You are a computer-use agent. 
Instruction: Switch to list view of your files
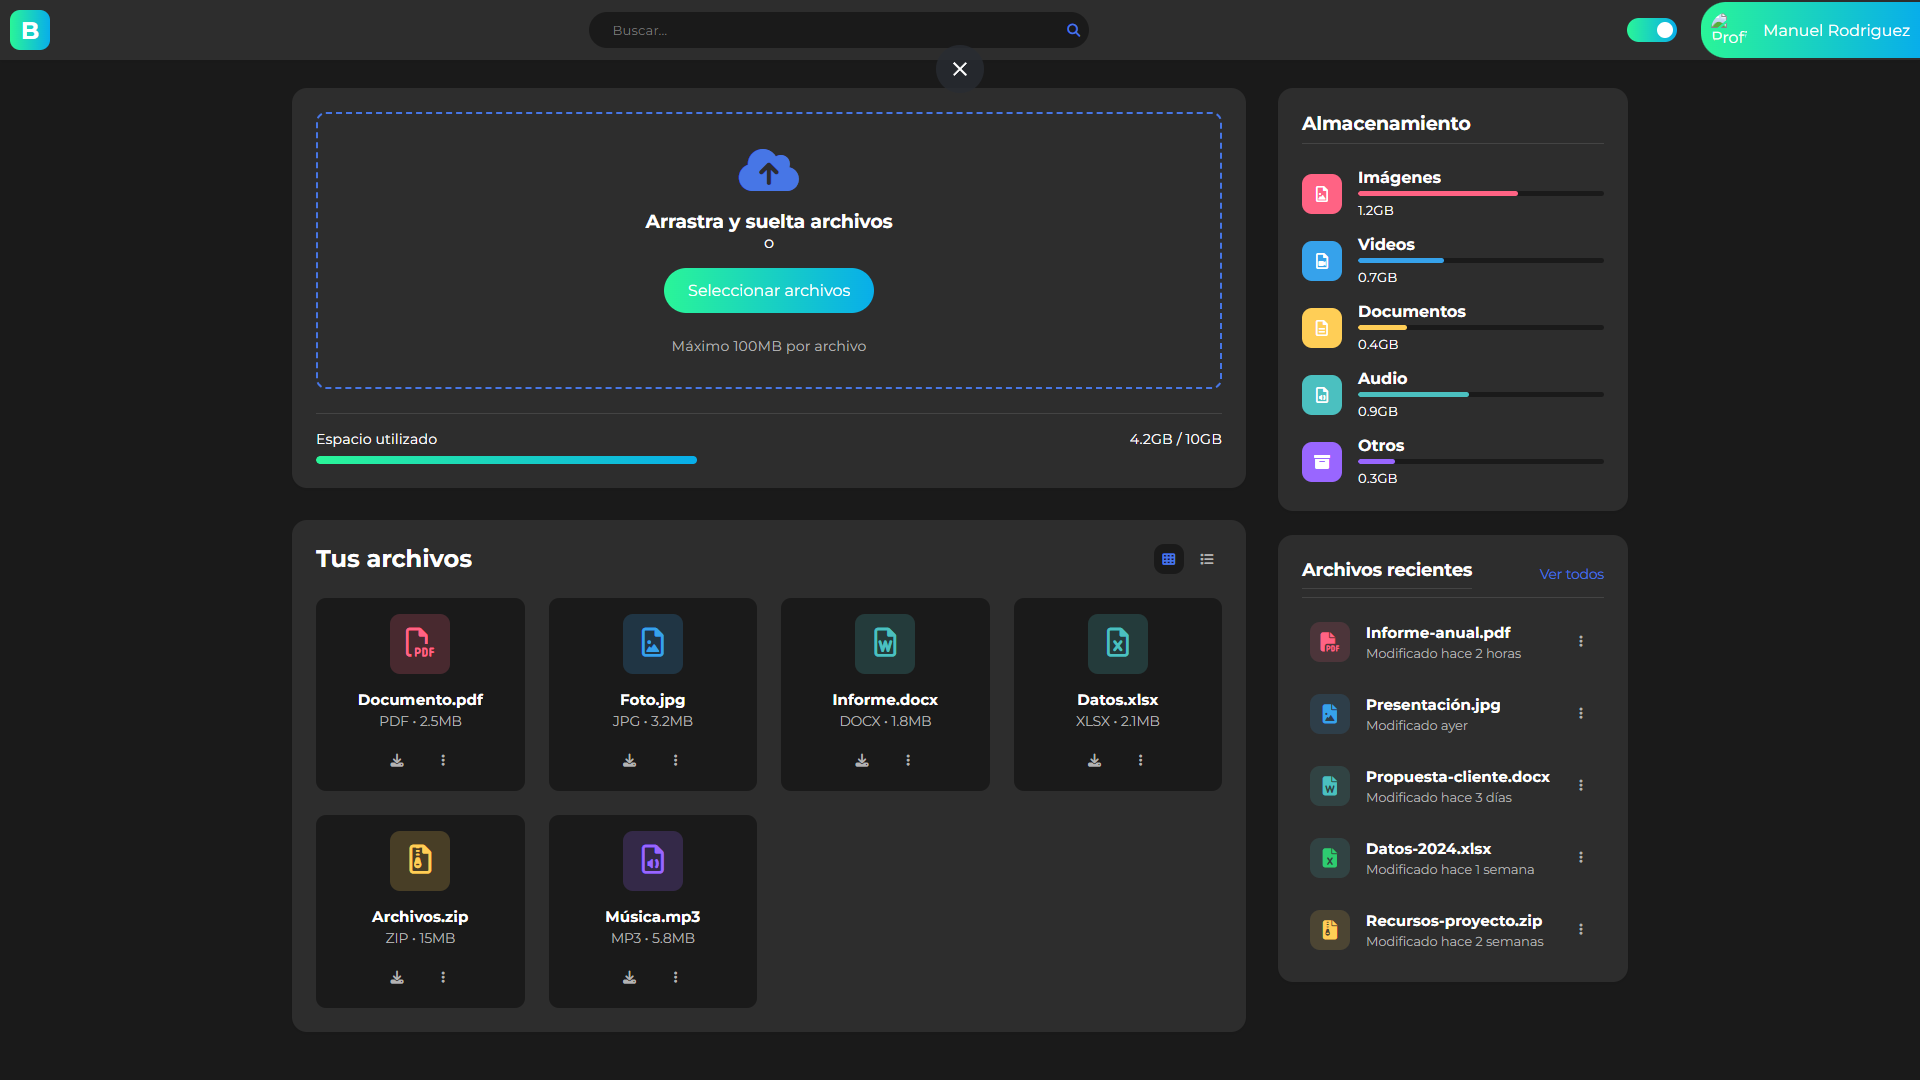tap(1206, 558)
